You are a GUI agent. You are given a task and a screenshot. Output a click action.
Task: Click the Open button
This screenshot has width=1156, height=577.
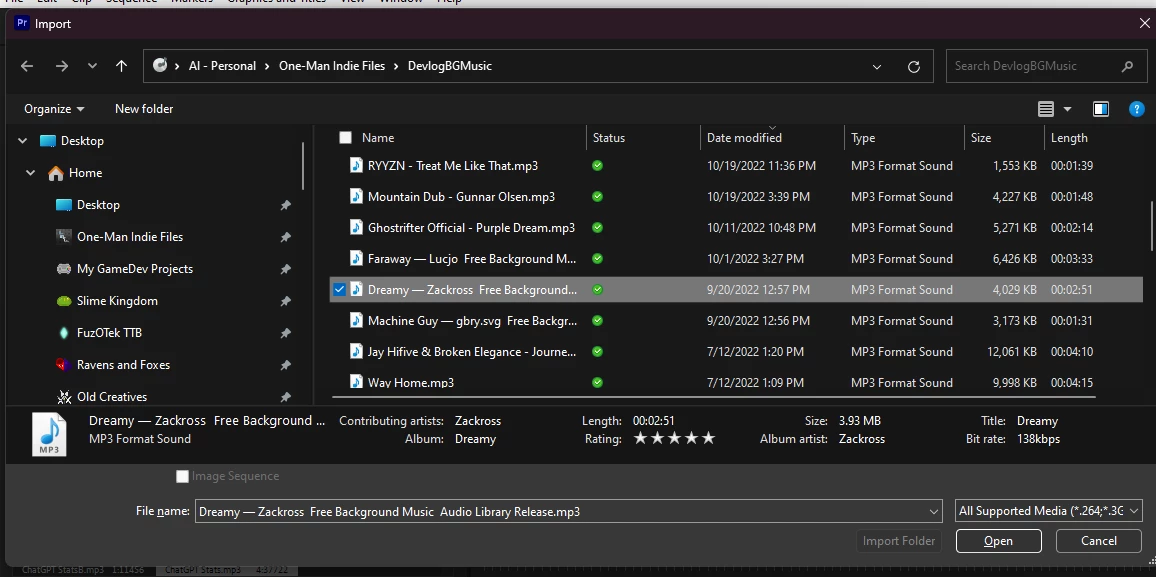(x=998, y=541)
